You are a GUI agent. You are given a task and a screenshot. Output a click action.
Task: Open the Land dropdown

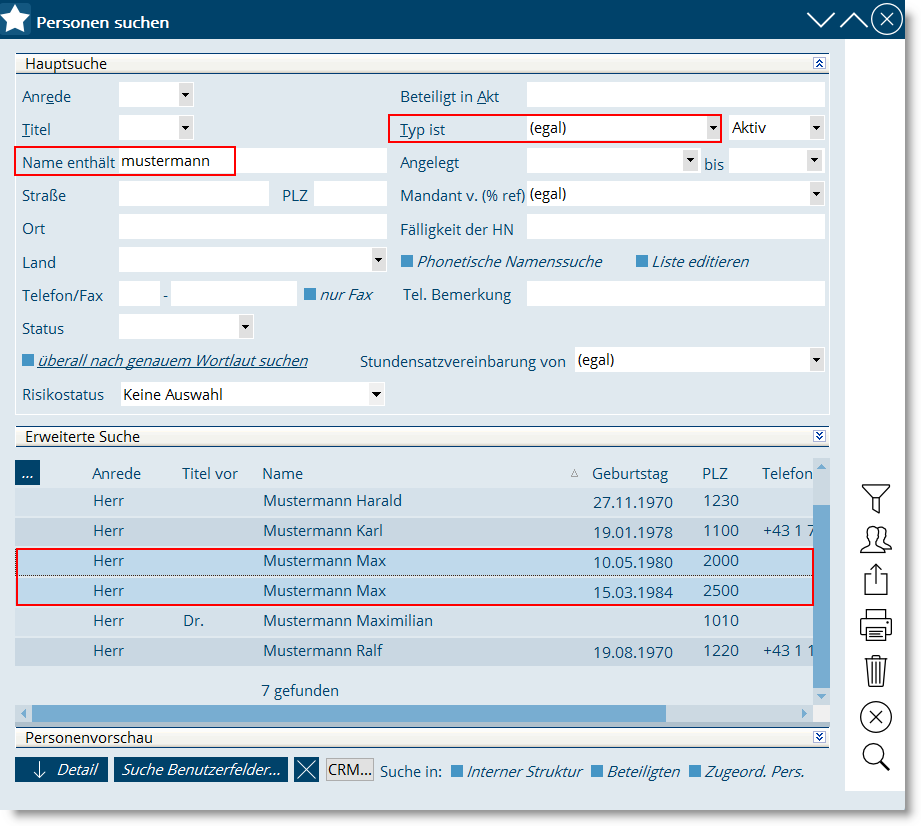click(379, 260)
